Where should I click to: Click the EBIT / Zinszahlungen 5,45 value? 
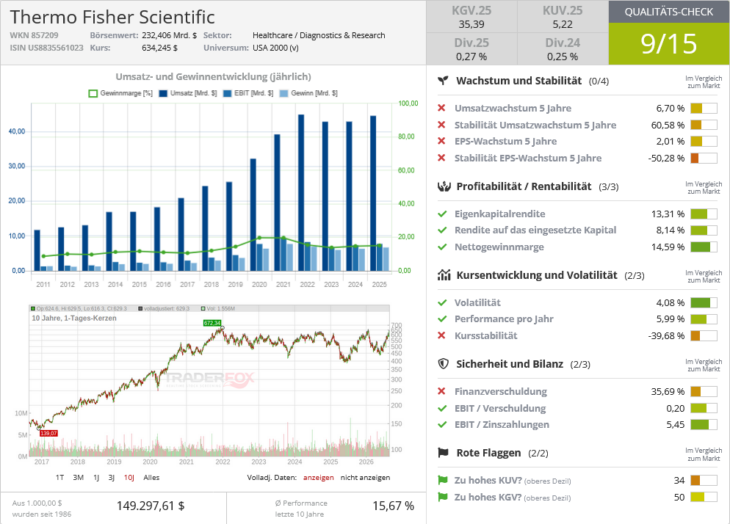point(676,424)
